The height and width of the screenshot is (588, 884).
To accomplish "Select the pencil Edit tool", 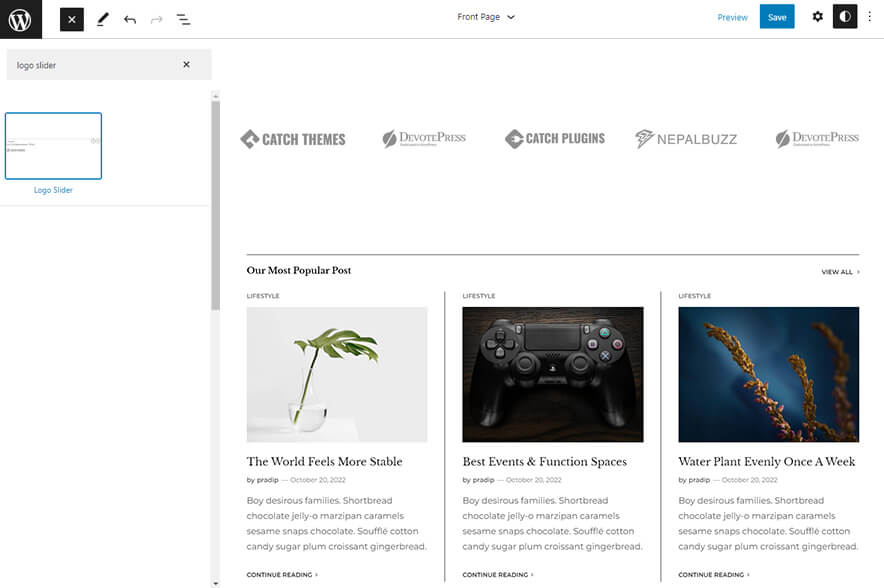I will [x=102, y=19].
